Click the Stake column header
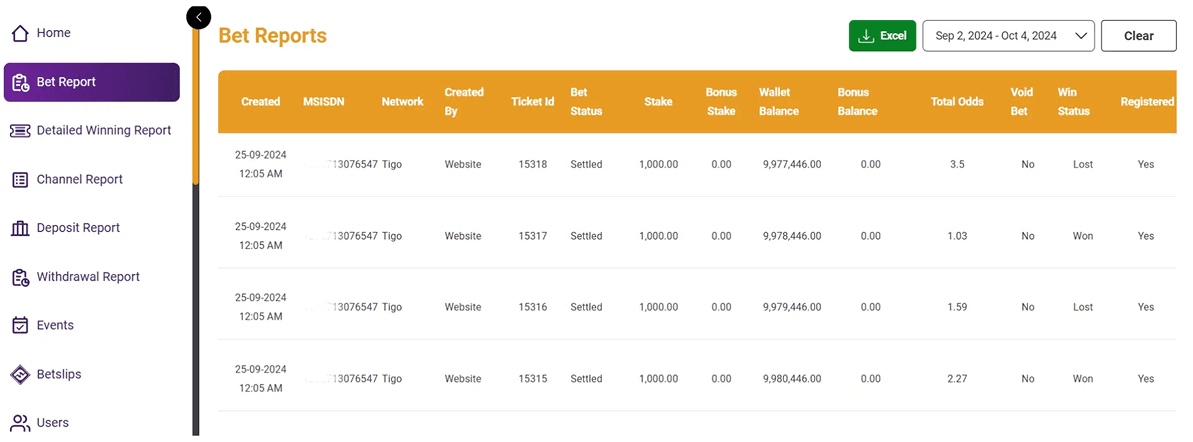 coord(658,102)
